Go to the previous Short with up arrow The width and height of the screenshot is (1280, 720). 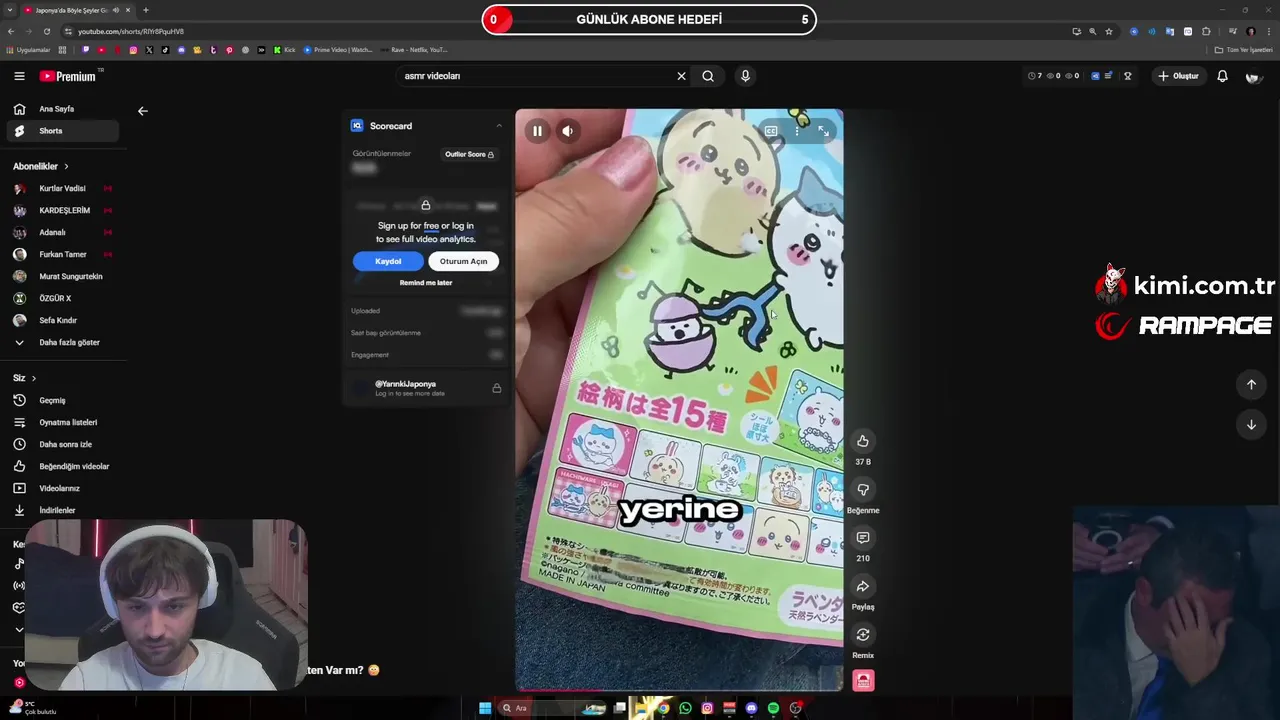coord(1251,384)
